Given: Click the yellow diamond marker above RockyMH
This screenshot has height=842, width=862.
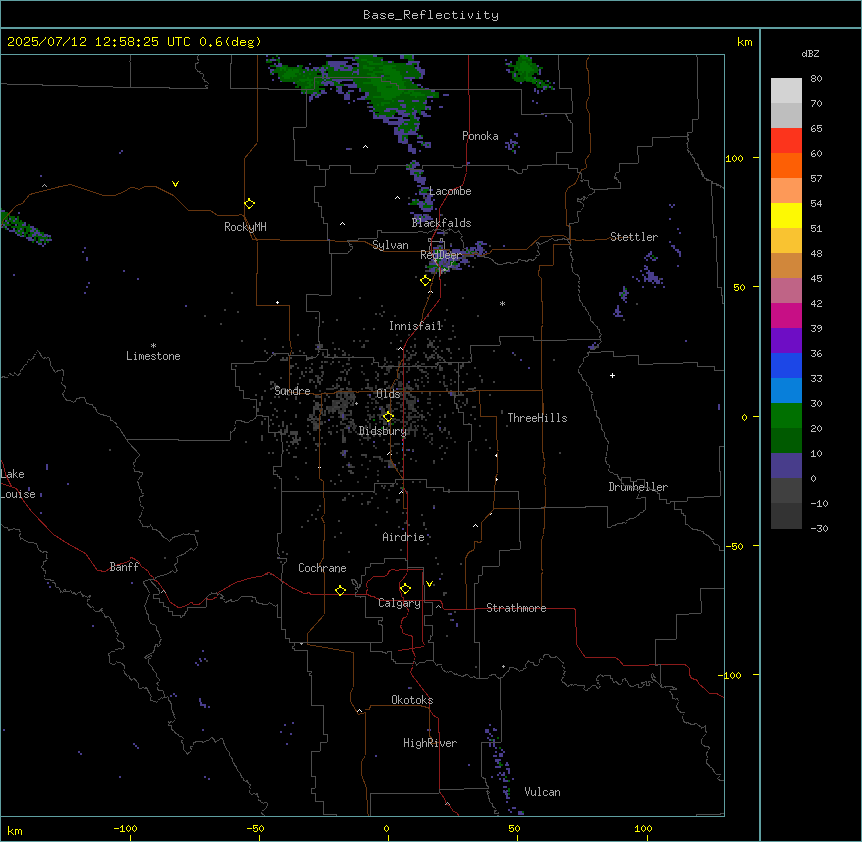Looking at the screenshot, I should tap(250, 204).
